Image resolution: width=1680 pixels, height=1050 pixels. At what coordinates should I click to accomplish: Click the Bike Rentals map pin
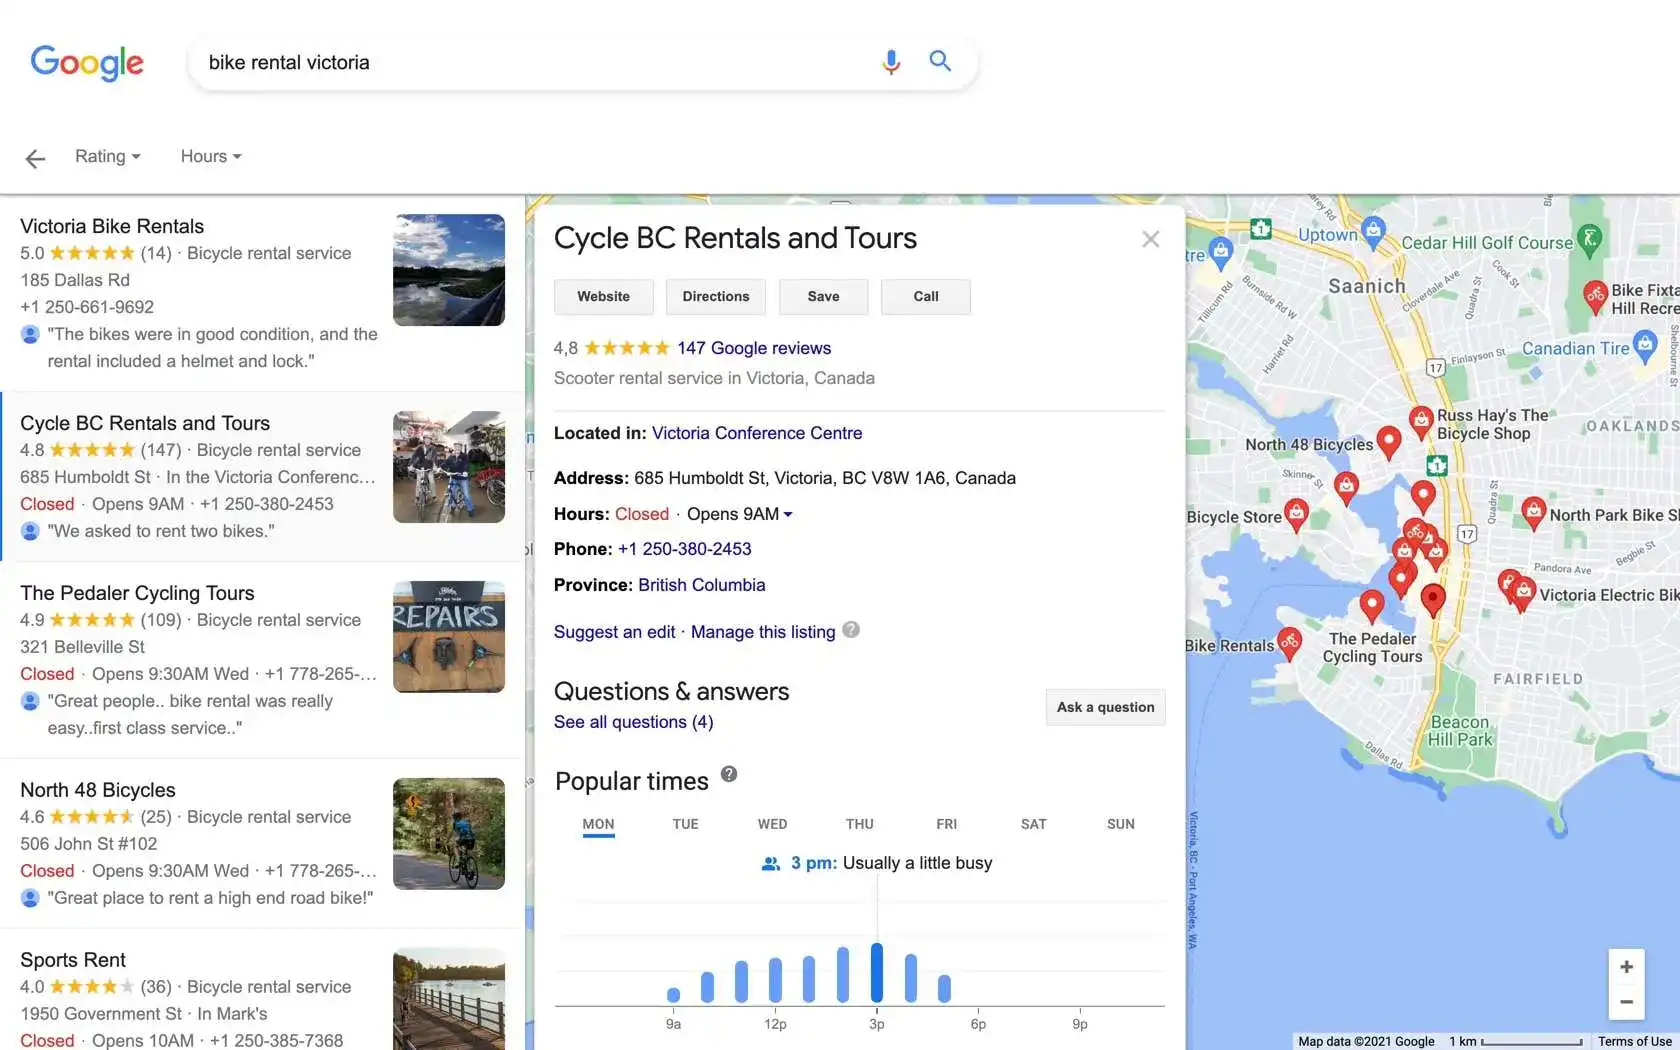(1290, 643)
